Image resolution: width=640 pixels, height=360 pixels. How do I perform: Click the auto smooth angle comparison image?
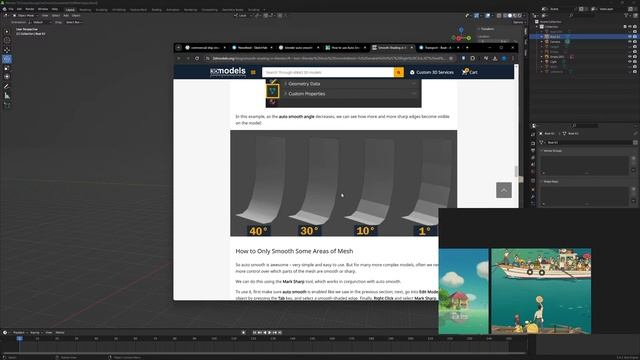click(x=344, y=183)
